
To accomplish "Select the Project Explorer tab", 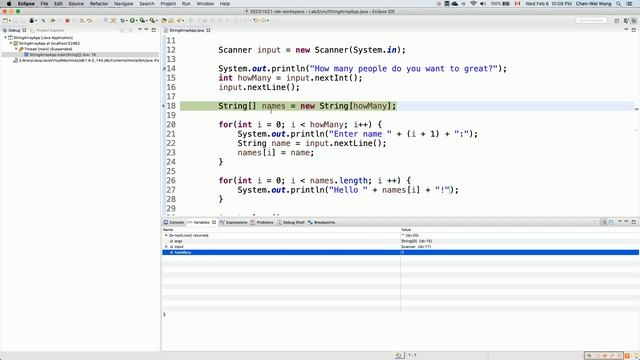I will (47, 30).
